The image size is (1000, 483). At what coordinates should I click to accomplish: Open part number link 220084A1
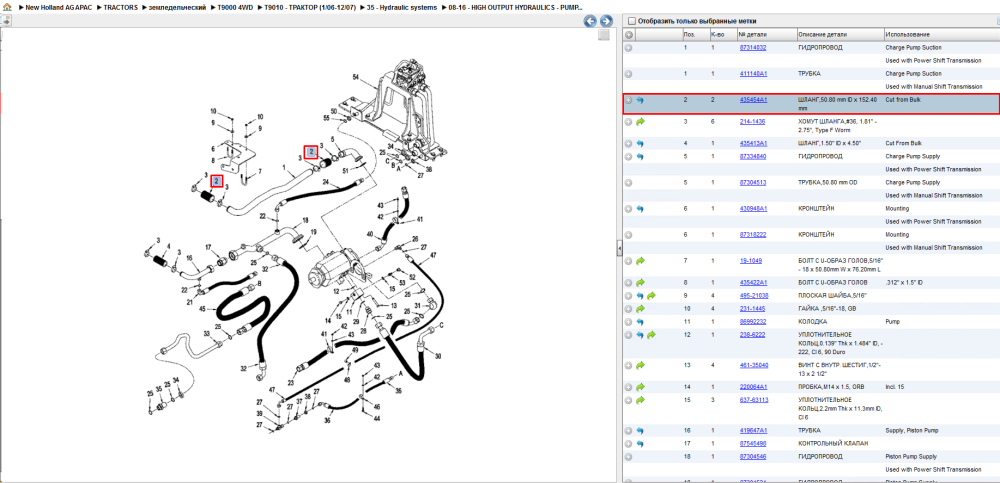point(753,387)
